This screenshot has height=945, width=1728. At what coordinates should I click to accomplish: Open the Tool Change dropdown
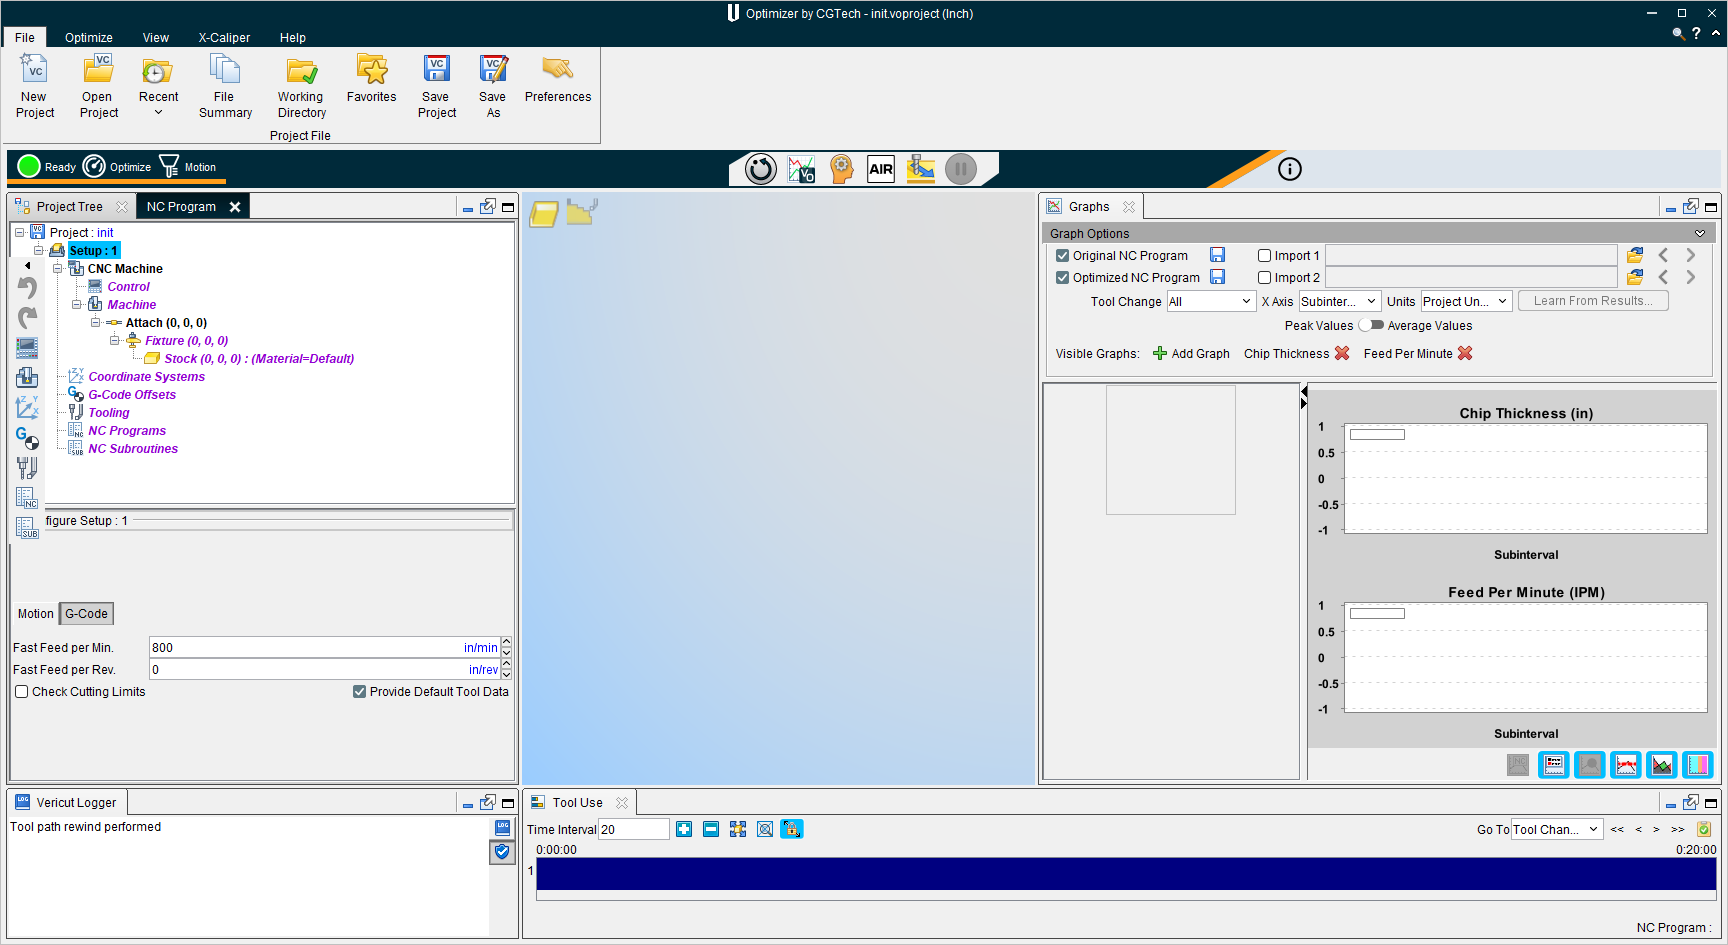(x=1211, y=301)
